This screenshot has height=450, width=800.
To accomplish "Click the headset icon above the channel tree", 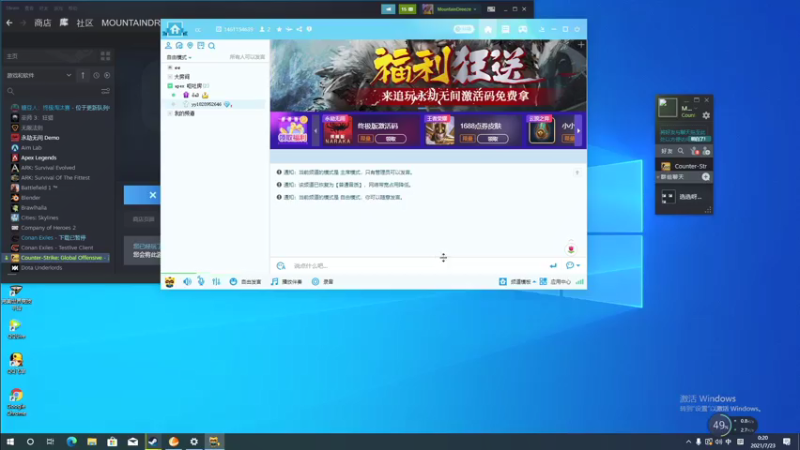I will coord(179,46).
